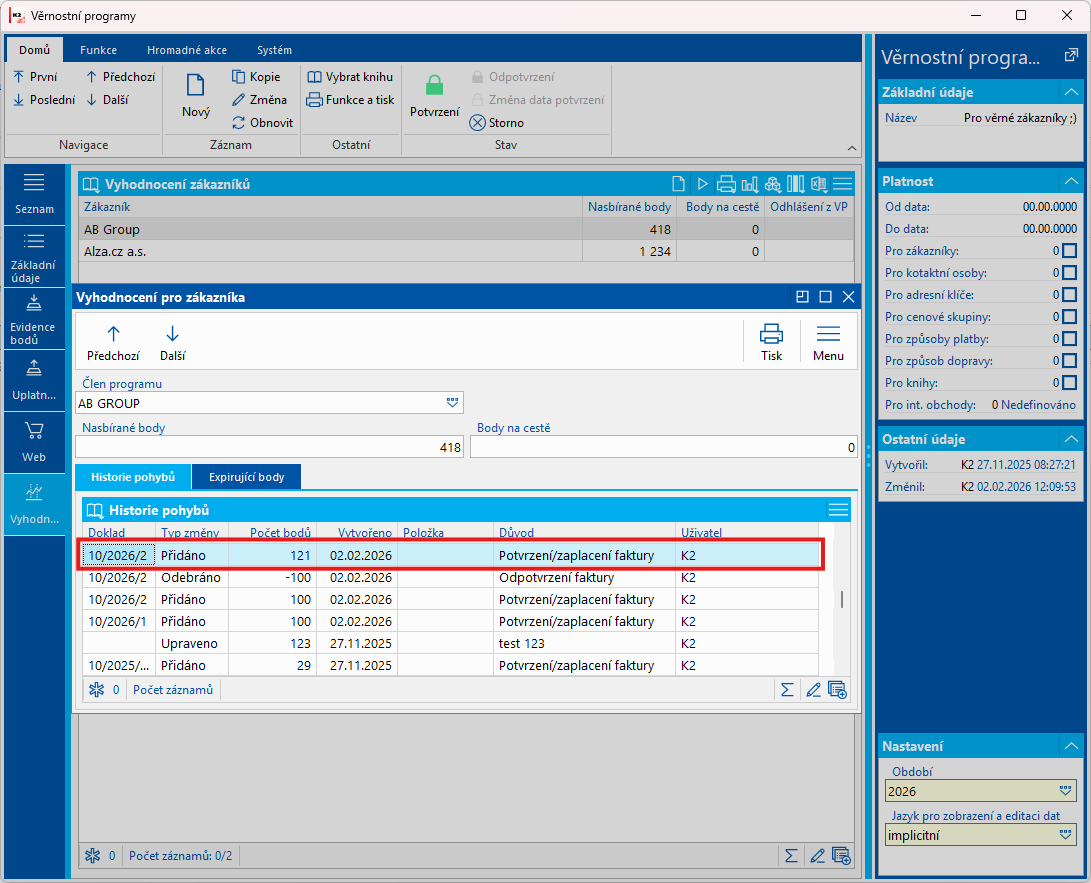Collapse Ostatní údaje panel section
Viewport: 1091px width, 883px height.
[x=1071, y=439]
